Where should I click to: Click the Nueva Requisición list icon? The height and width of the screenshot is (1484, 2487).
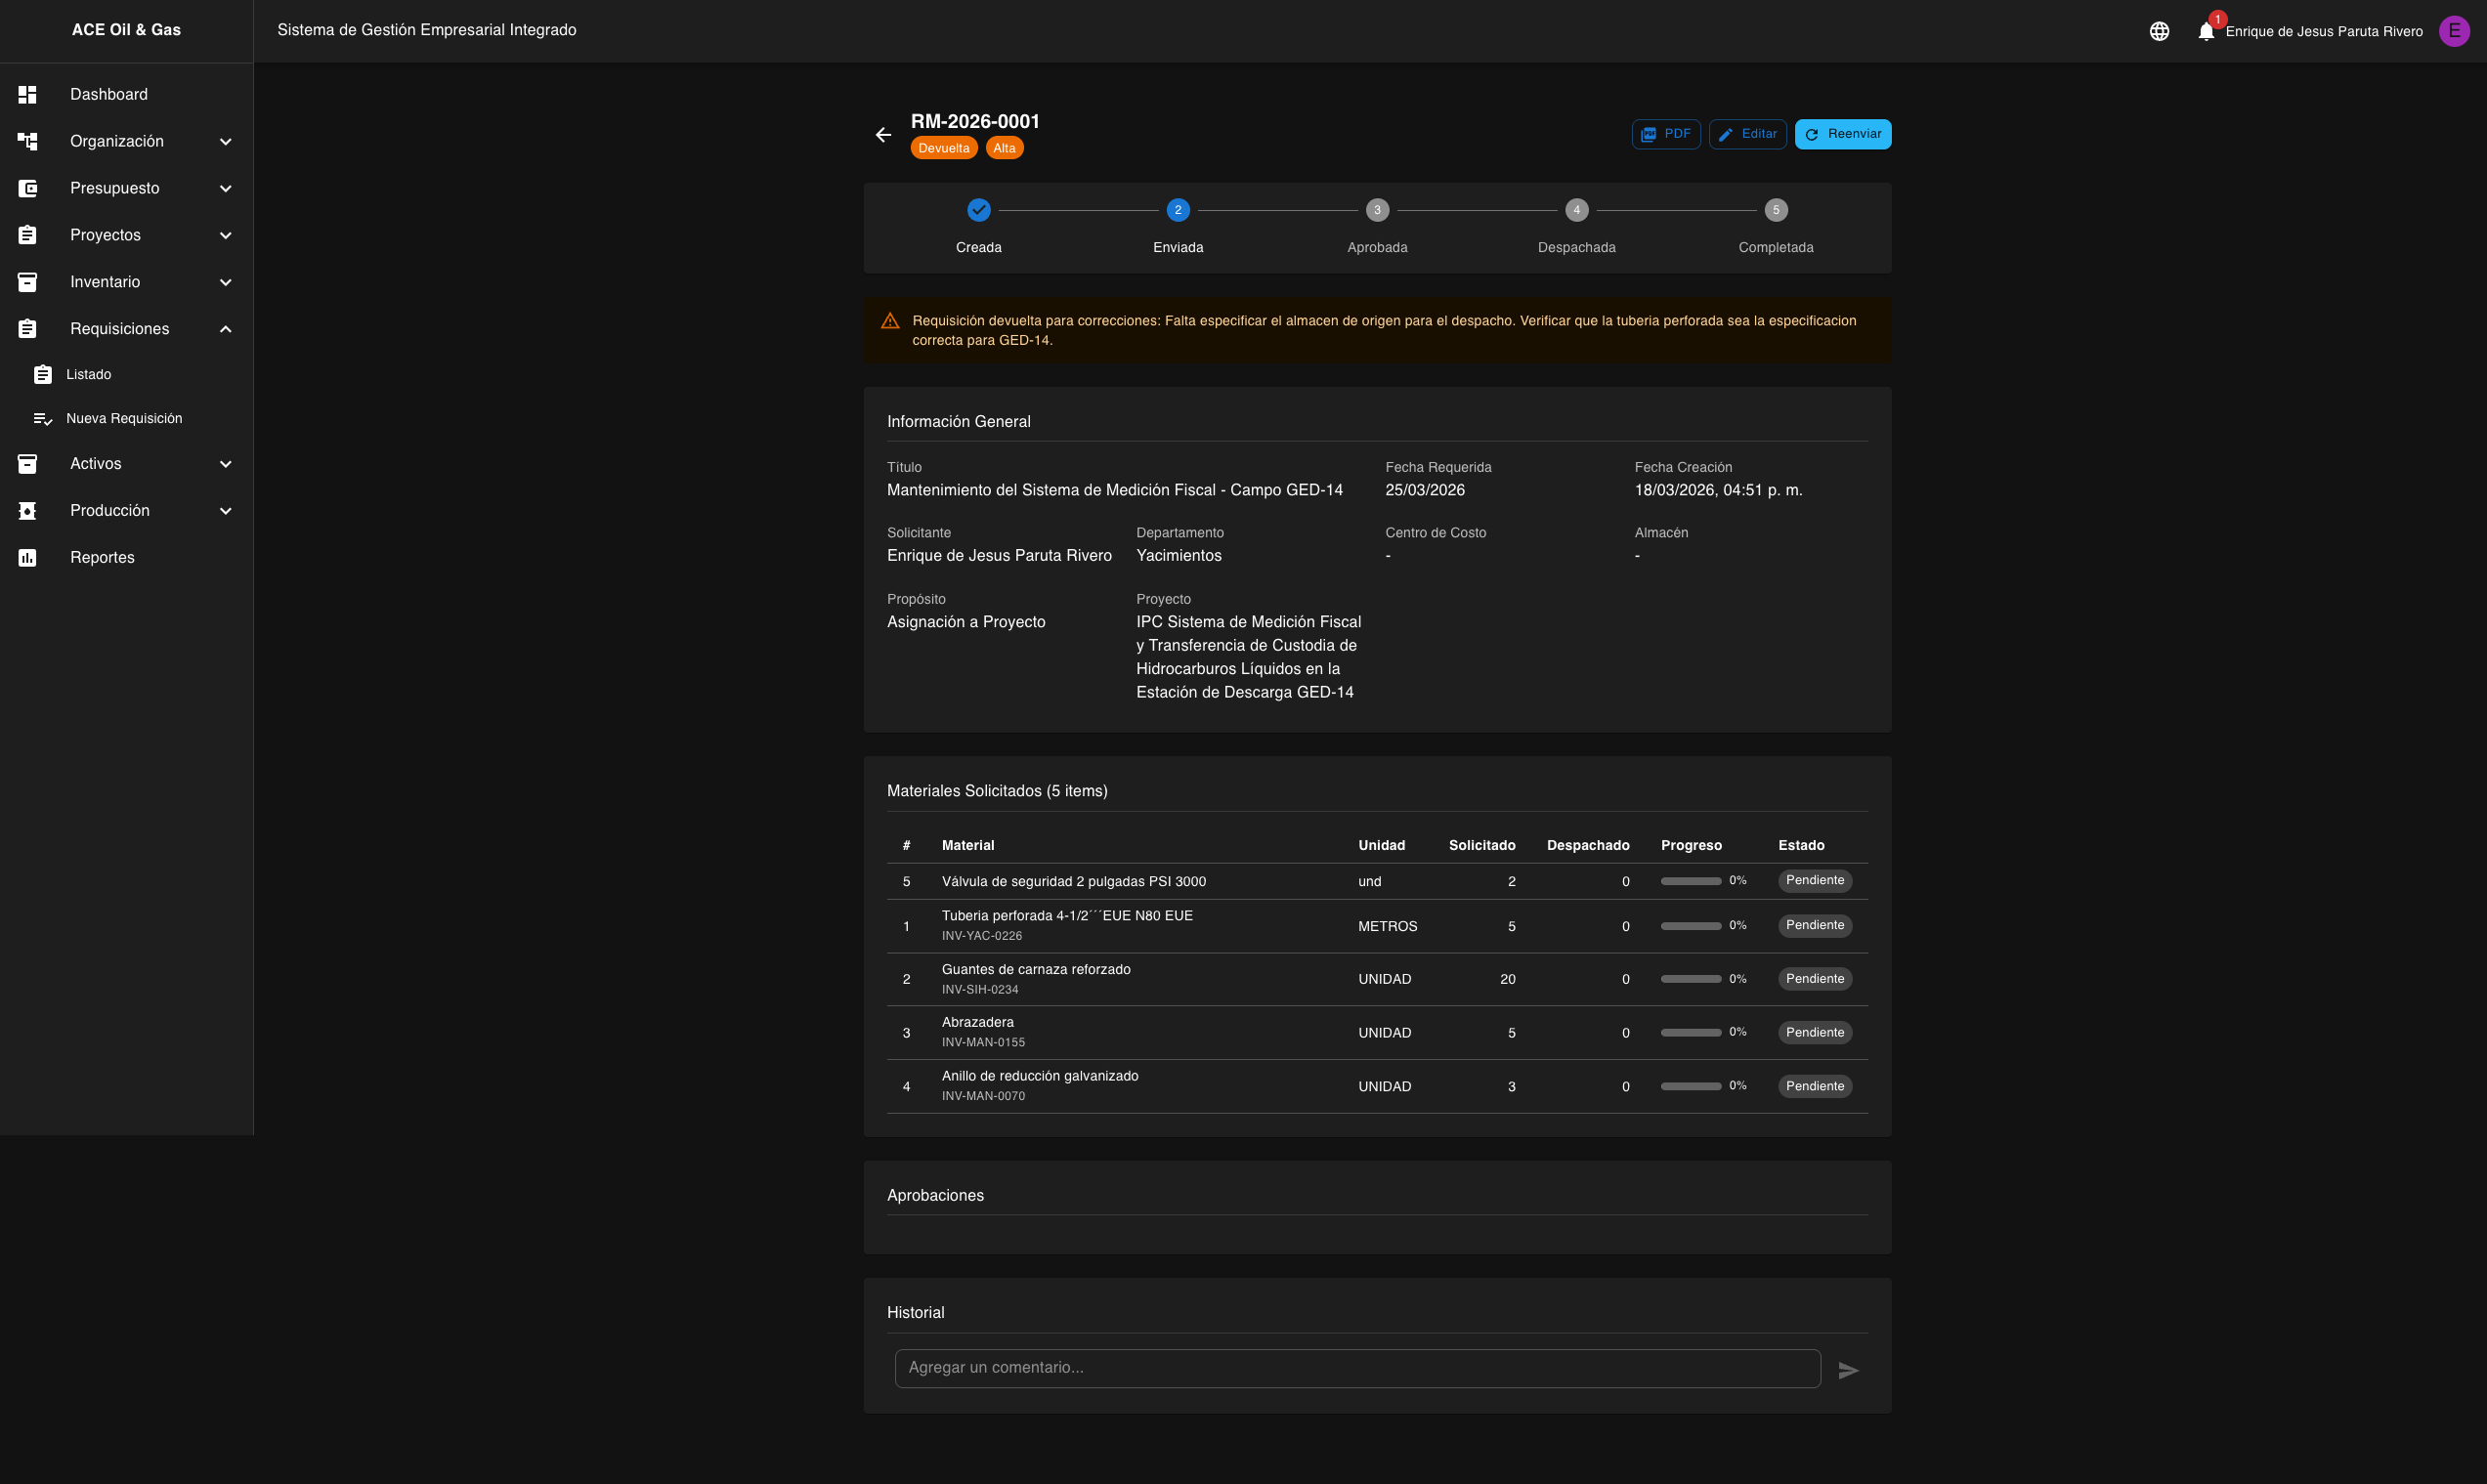[42, 419]
